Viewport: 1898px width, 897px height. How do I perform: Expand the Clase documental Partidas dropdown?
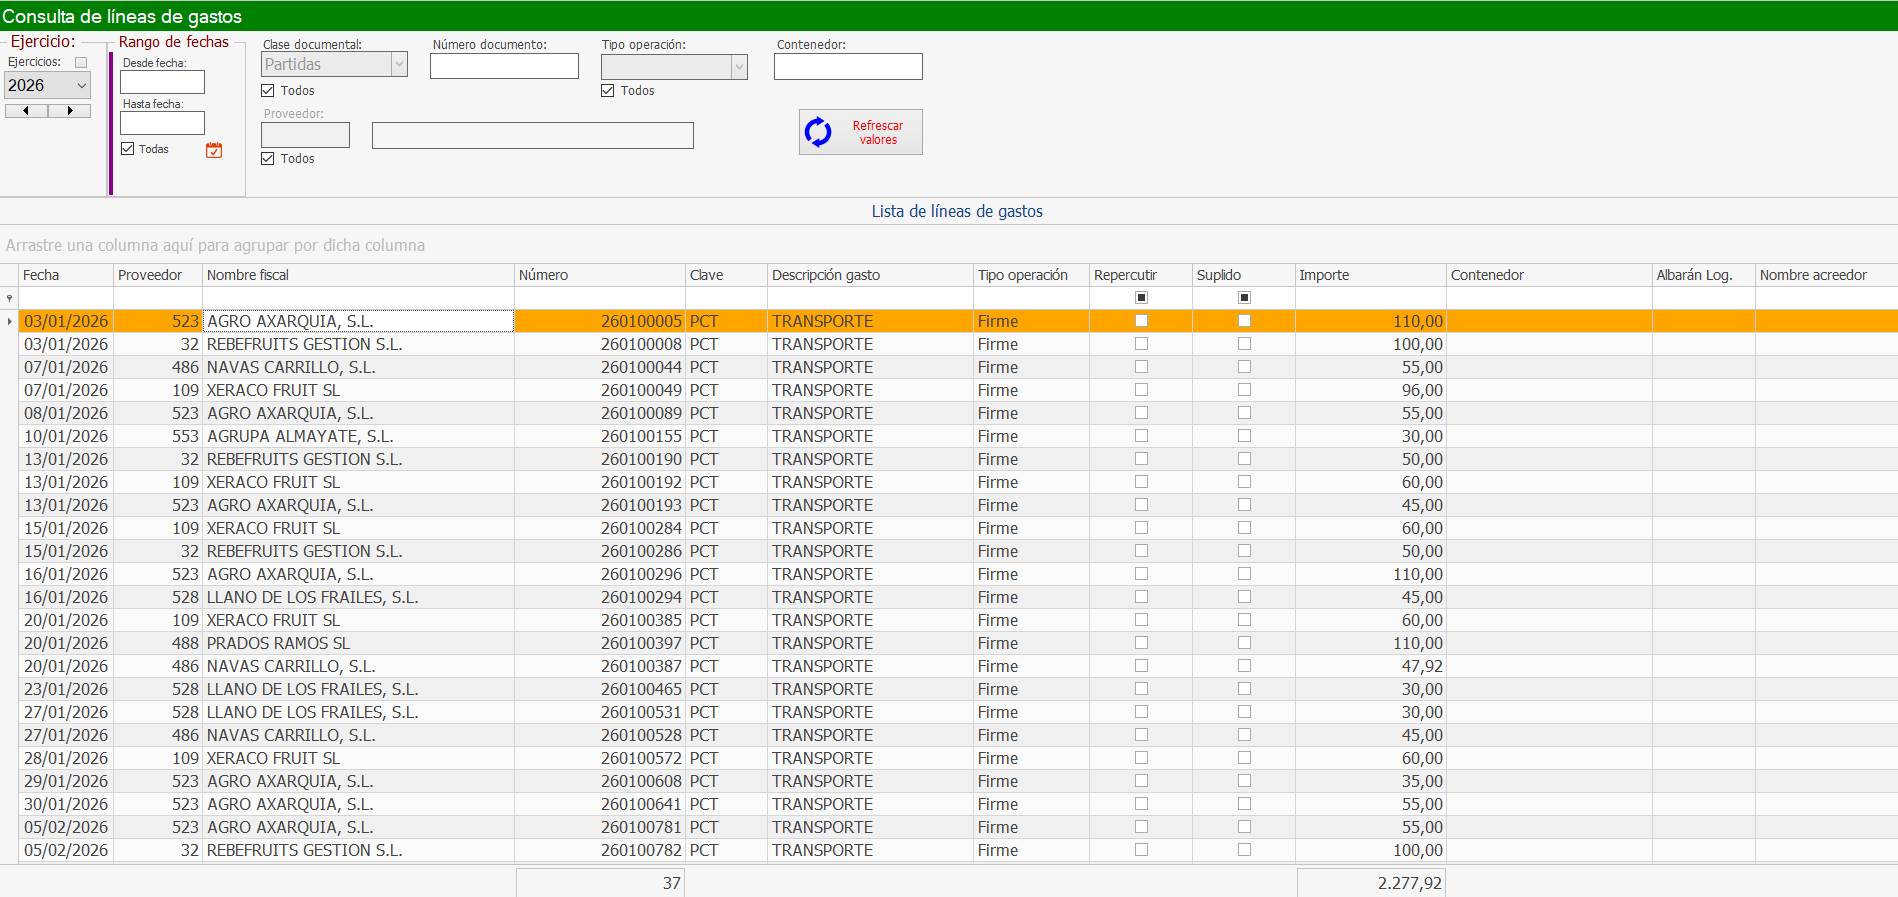[399, 65]
